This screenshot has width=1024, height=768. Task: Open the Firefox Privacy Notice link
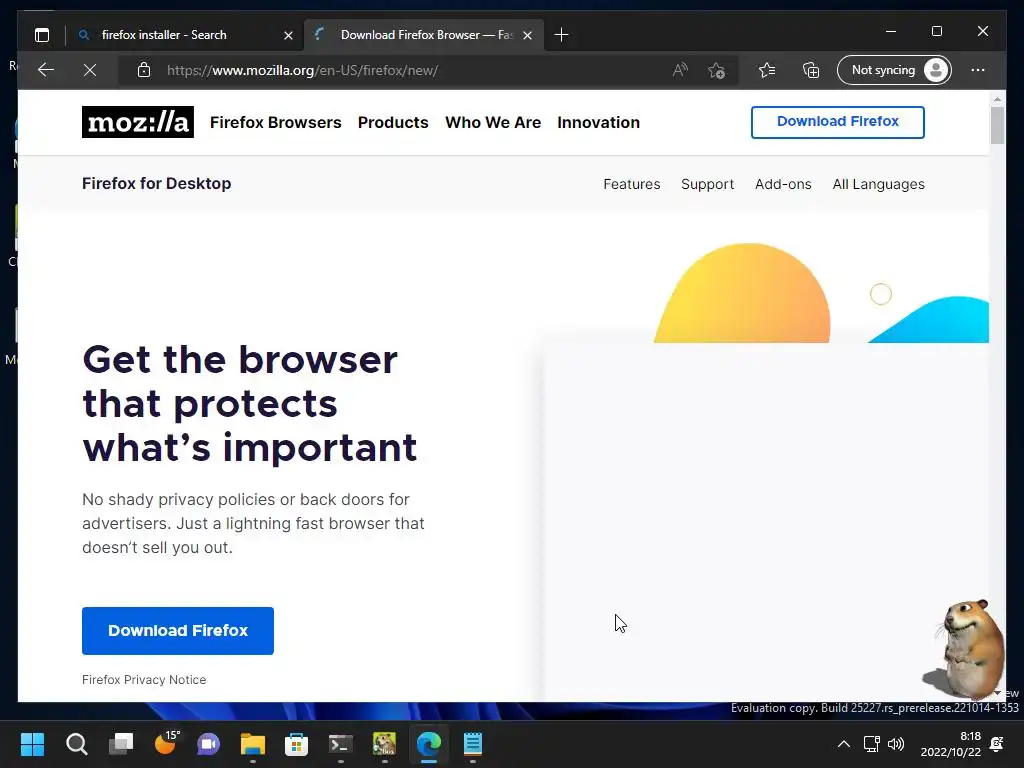[x=144, y=680]
